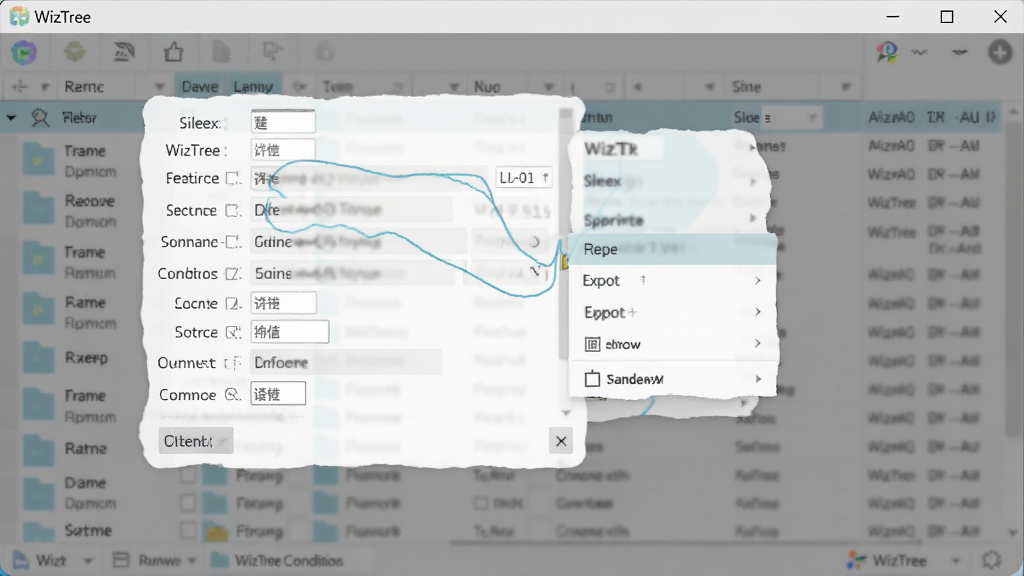Open the Expot menu entry
The image size is (1024, 576).
673,281
